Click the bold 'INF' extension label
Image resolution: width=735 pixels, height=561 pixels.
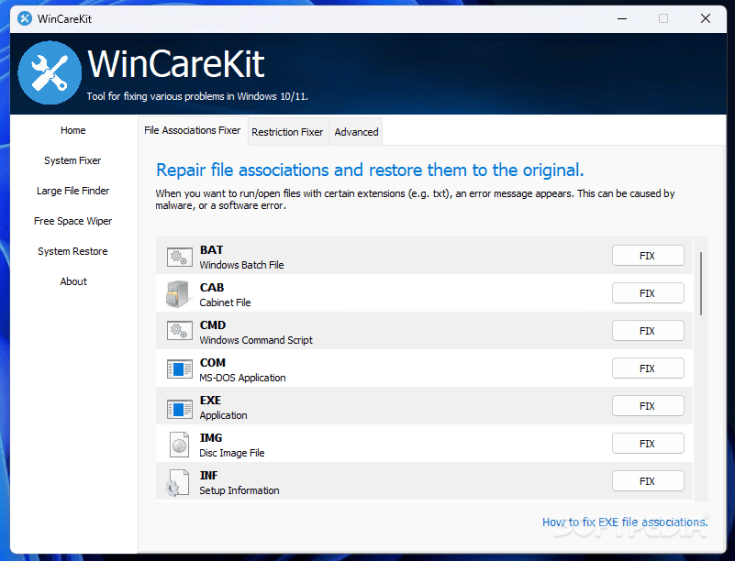pyautogui.click(x=209, y=475)
